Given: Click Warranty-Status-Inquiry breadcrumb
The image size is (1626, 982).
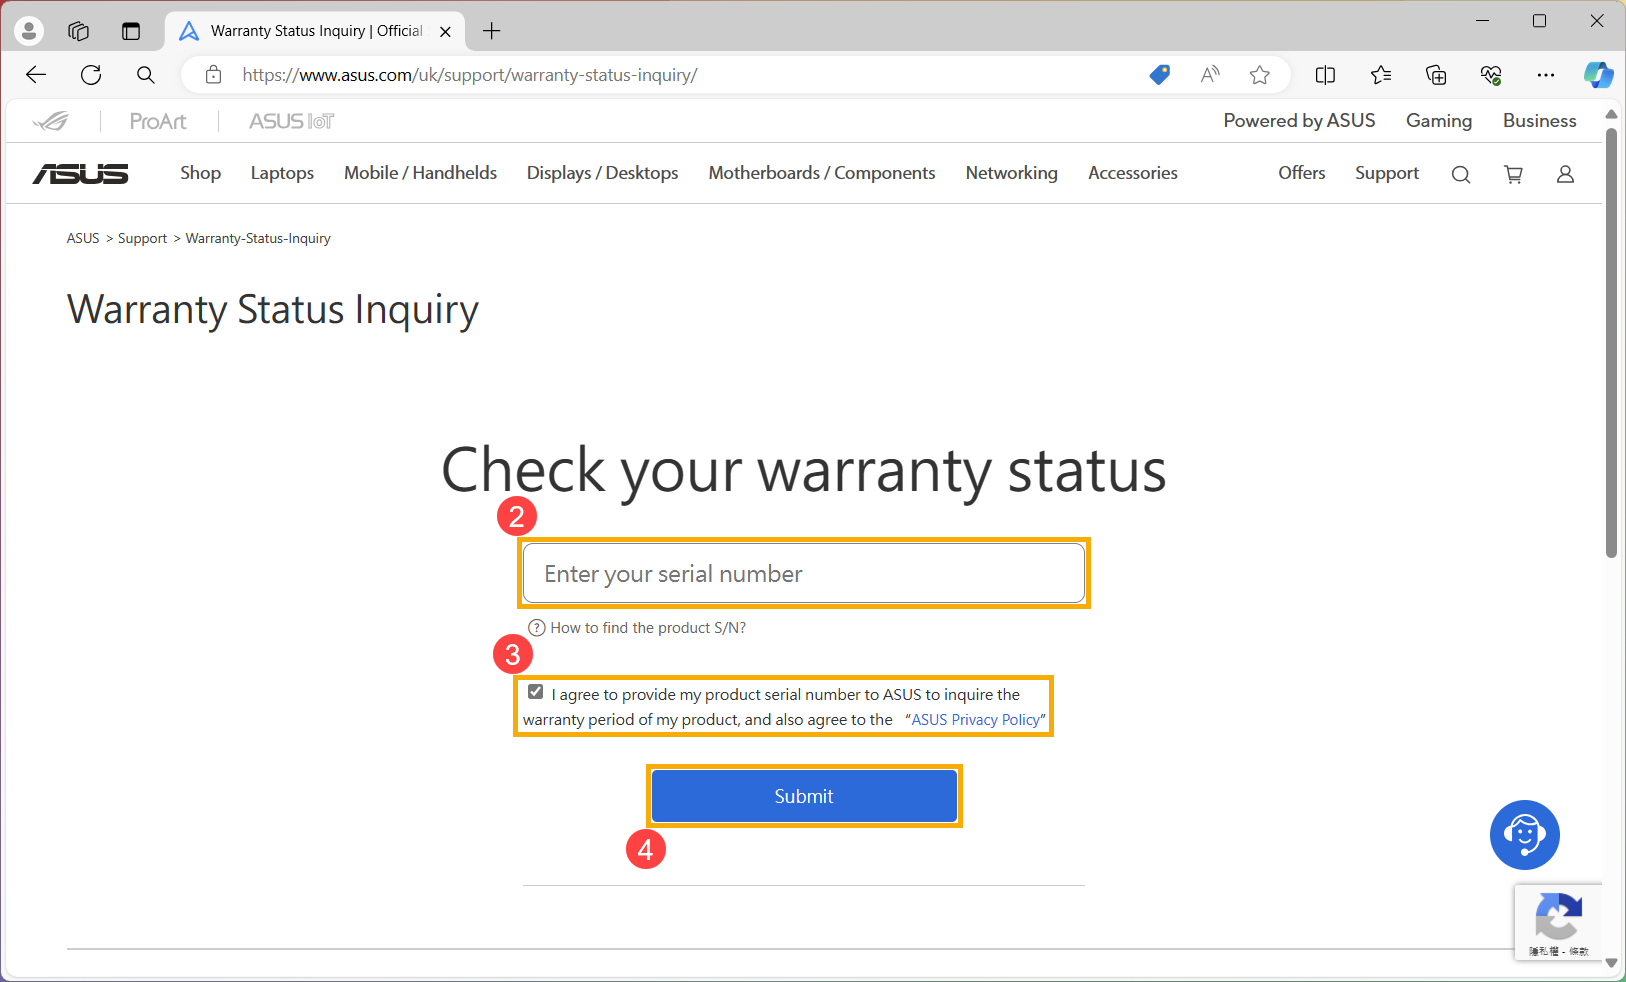Looking at the screenshot, I should coord(258,238).
